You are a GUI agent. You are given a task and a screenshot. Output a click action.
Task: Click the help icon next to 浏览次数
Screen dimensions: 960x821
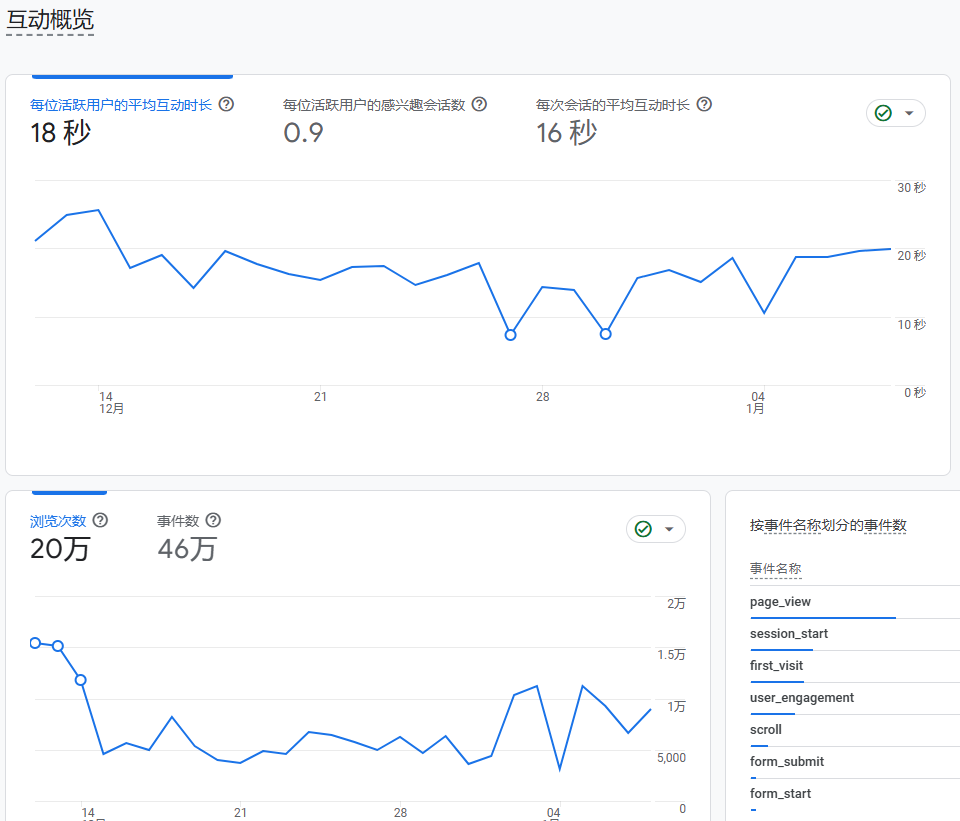(x=100, y=520)
